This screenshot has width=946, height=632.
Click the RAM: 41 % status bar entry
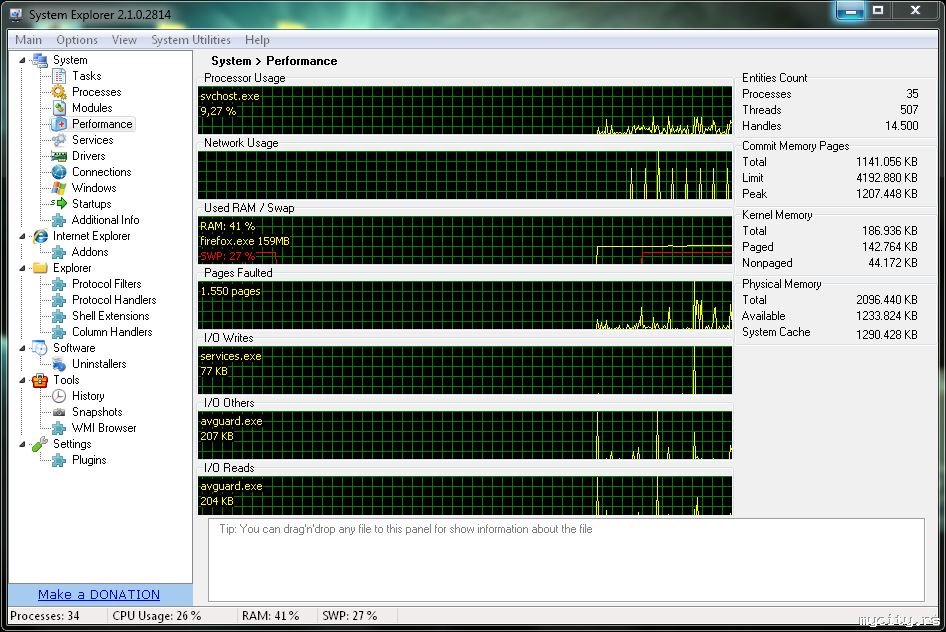(x=270, y=616)
